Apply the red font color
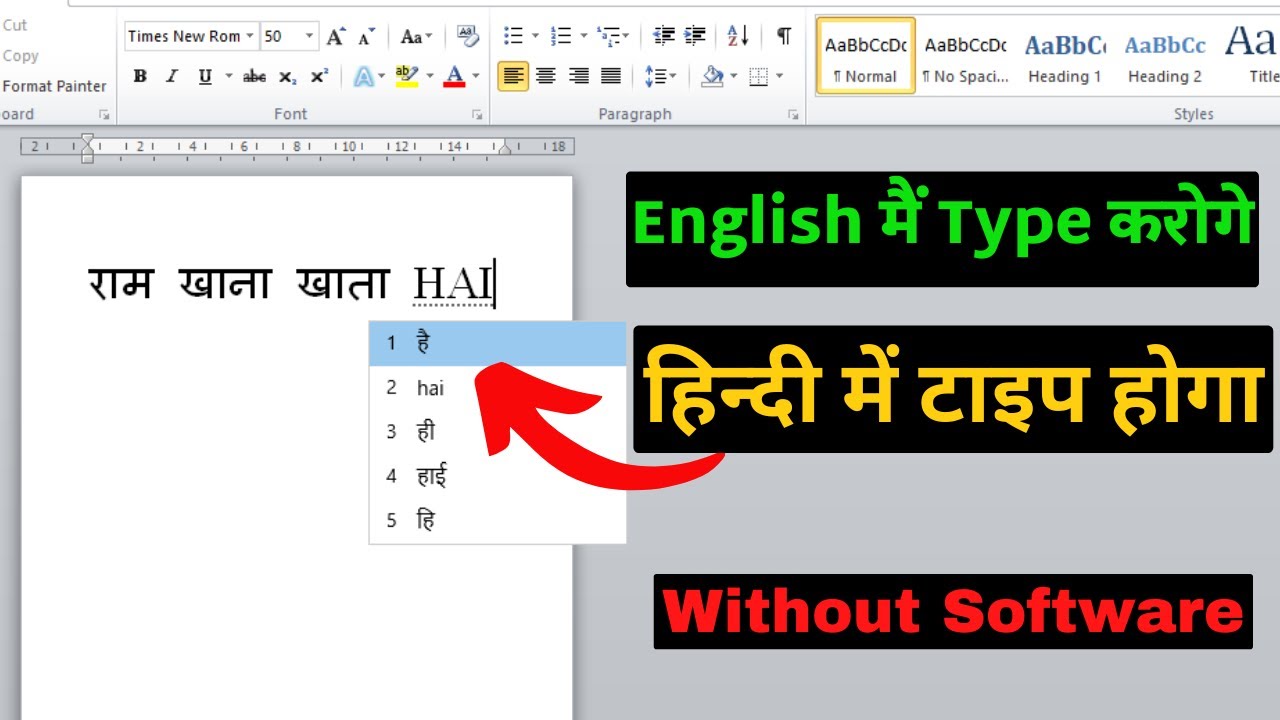The height and width of the screenshot is (720, 1280). pos(454,76)
